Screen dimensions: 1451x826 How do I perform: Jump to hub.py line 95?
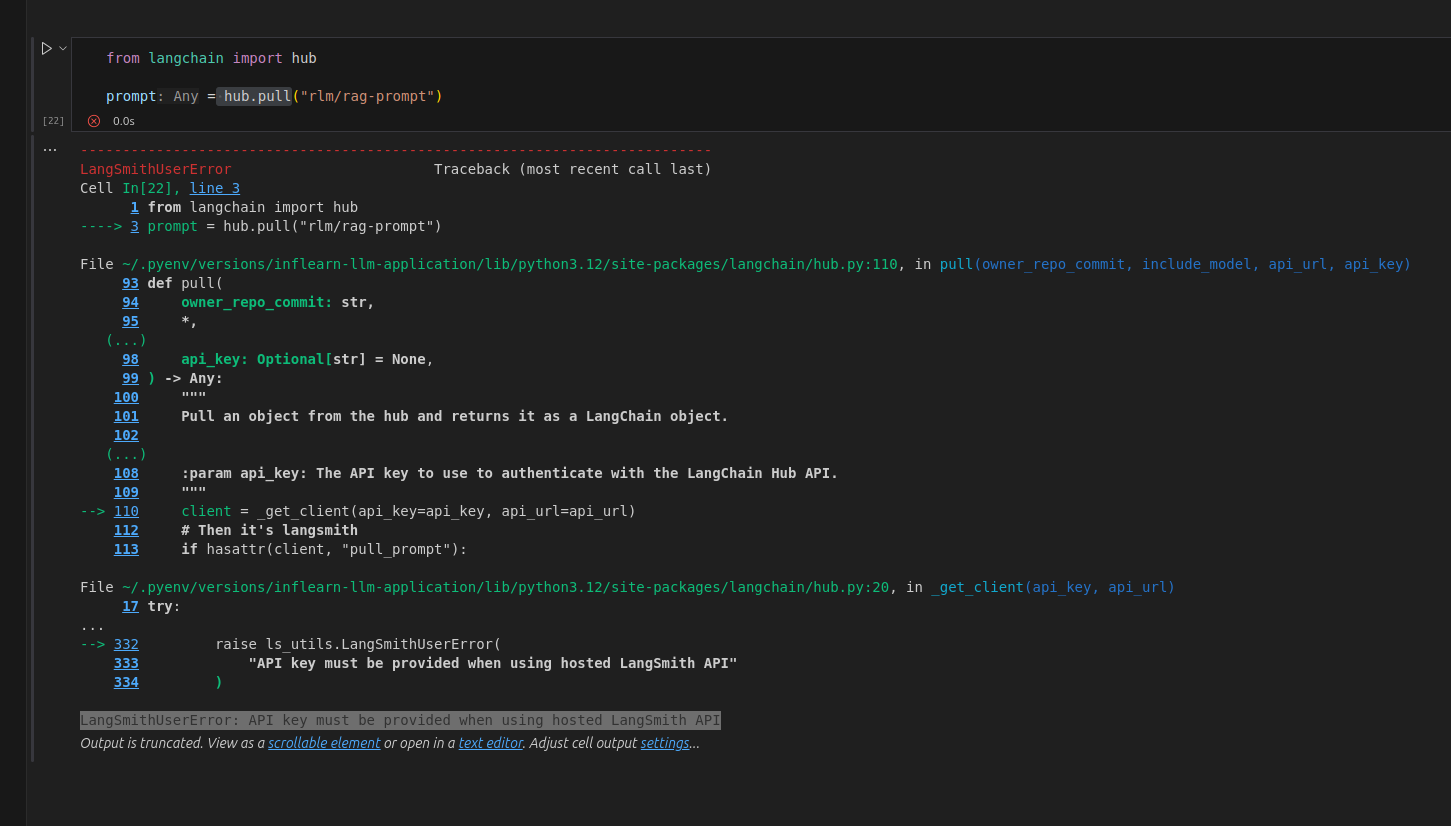coord(131,321)
